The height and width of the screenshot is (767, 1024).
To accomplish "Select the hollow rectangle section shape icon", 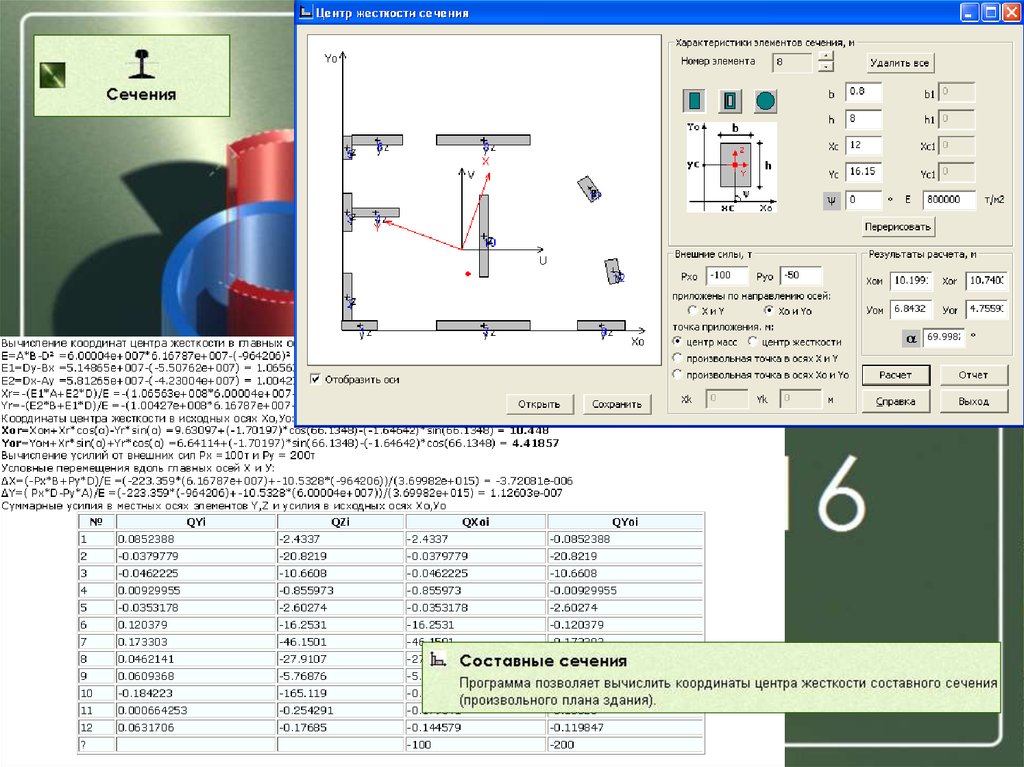I will coord(731,101).
